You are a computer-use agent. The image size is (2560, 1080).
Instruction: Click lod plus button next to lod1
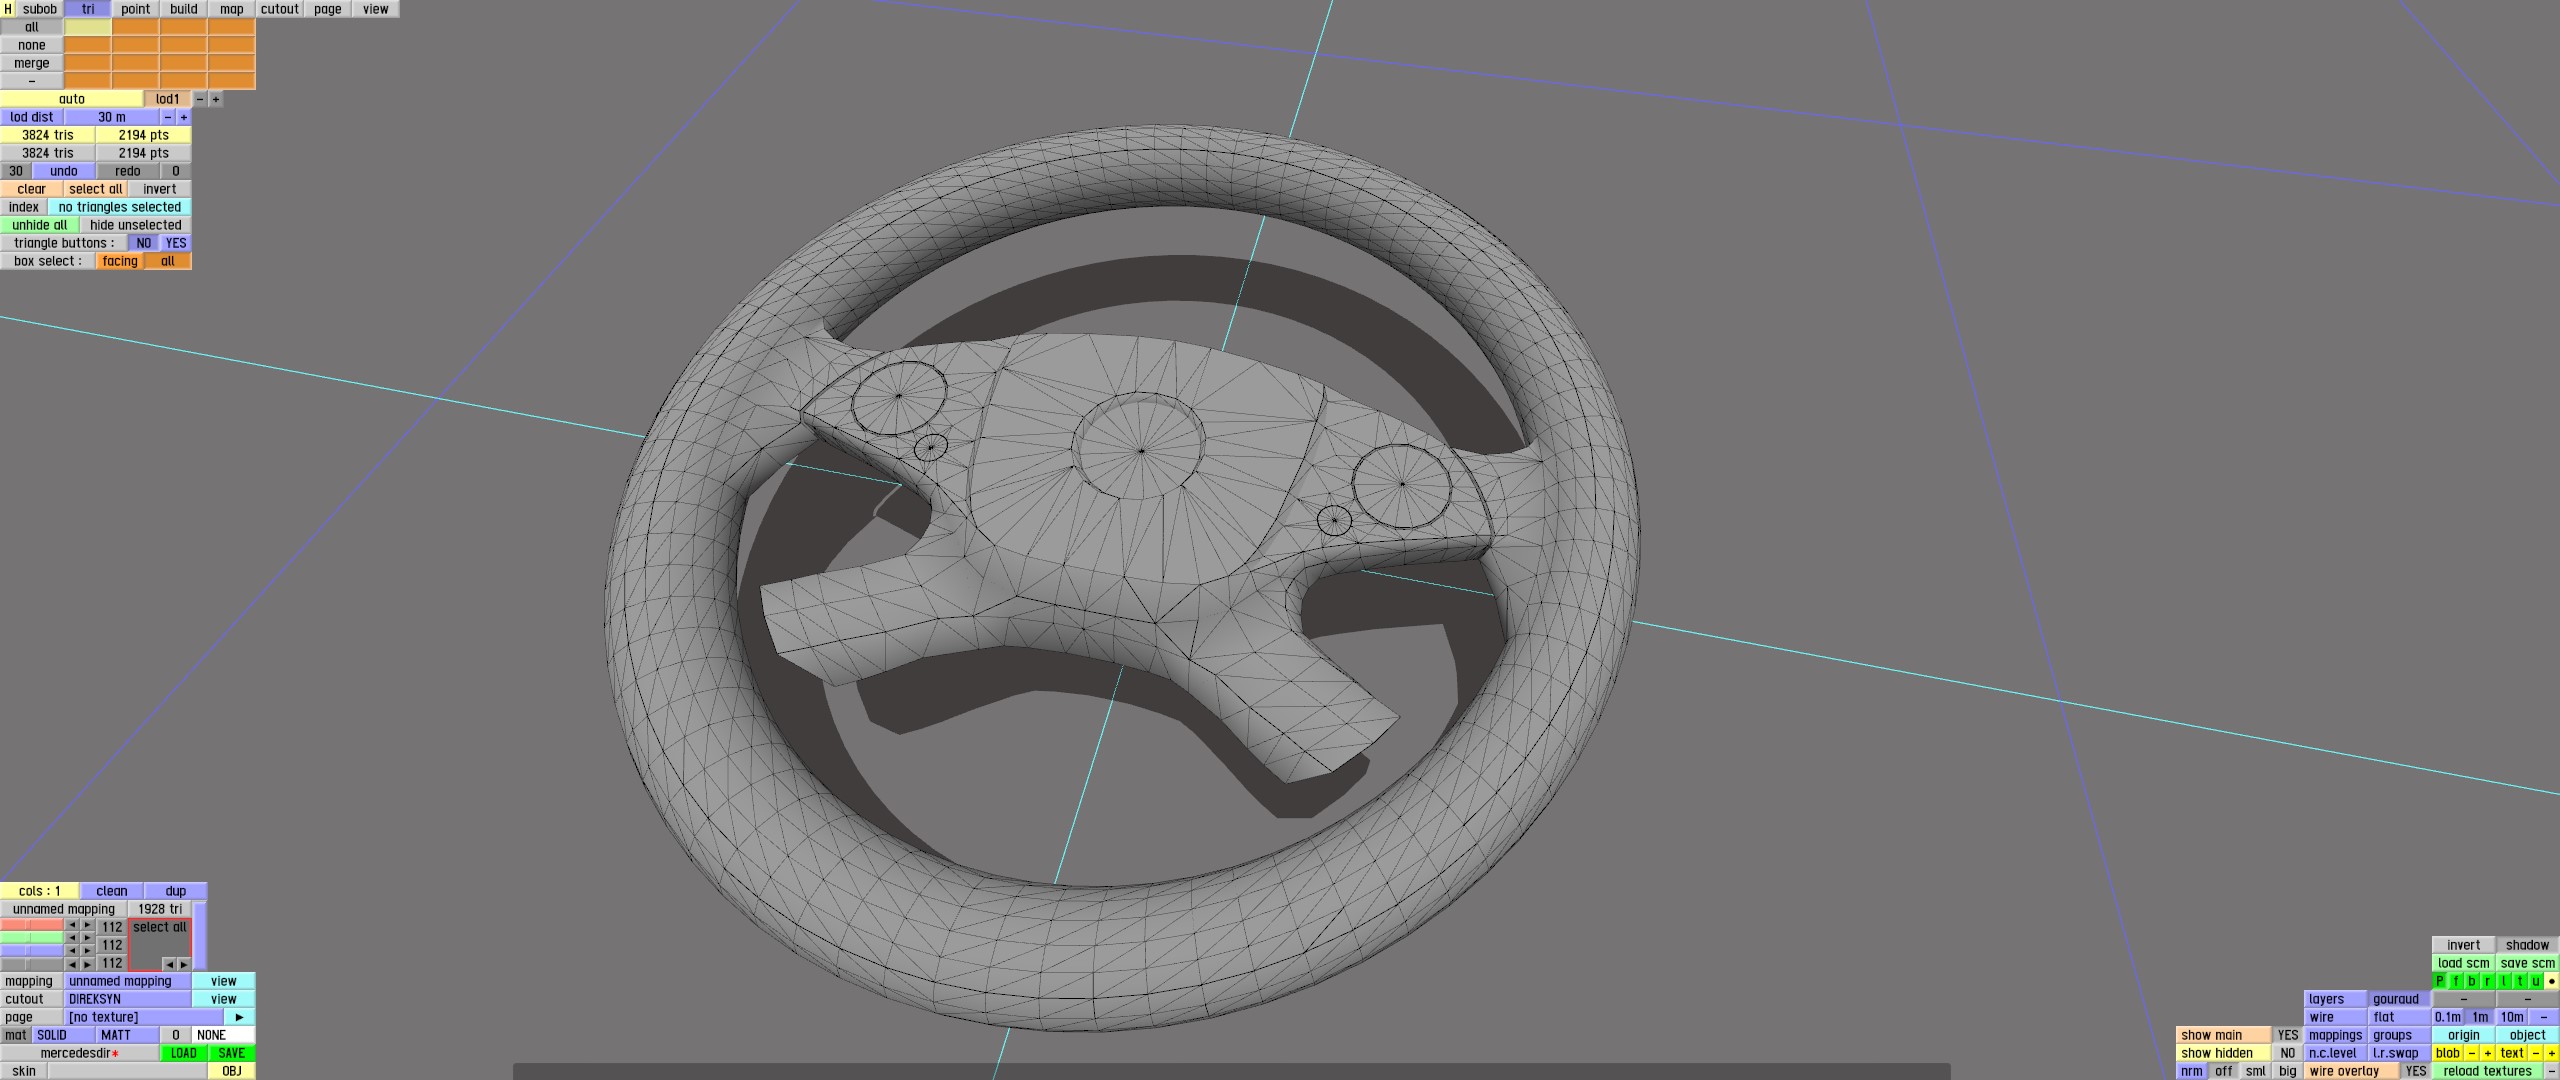[216, 99]
